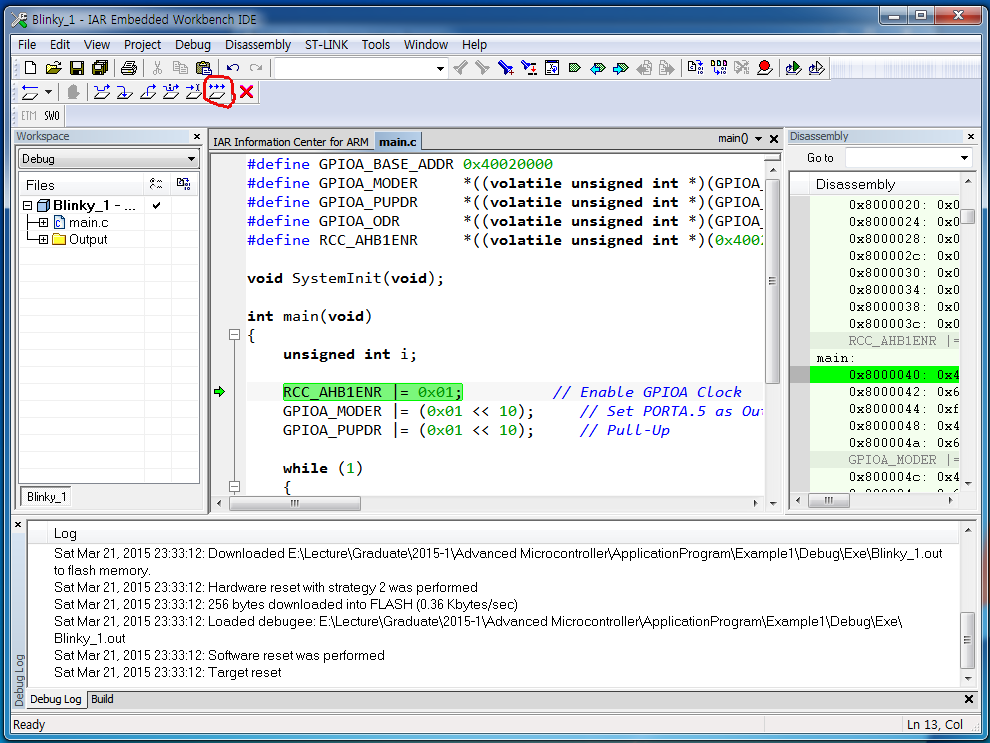Toggle the SWO trace button
The width and height of the screenshot is (990, 743).
[x=52, y=116]
